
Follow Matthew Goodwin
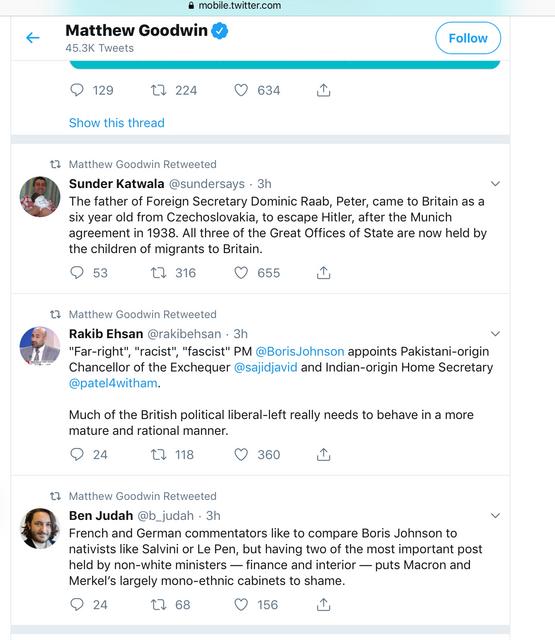tap(468, 38)
